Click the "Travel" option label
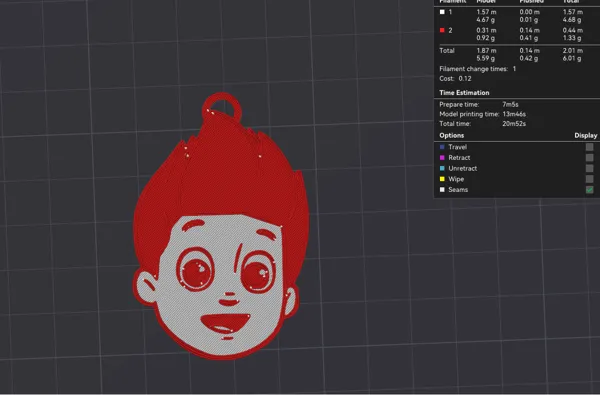This screenshot has height=395, width=600. click(x=457, y=147)
